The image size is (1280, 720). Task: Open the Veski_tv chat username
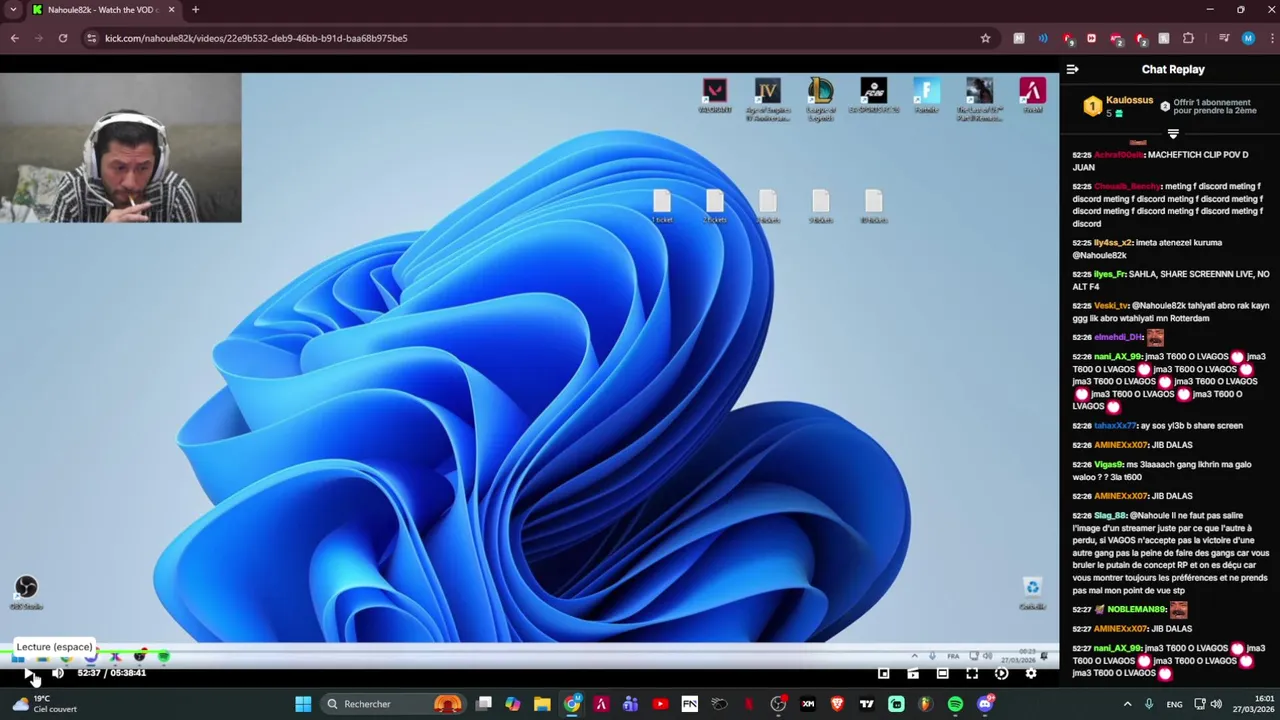1111,306
